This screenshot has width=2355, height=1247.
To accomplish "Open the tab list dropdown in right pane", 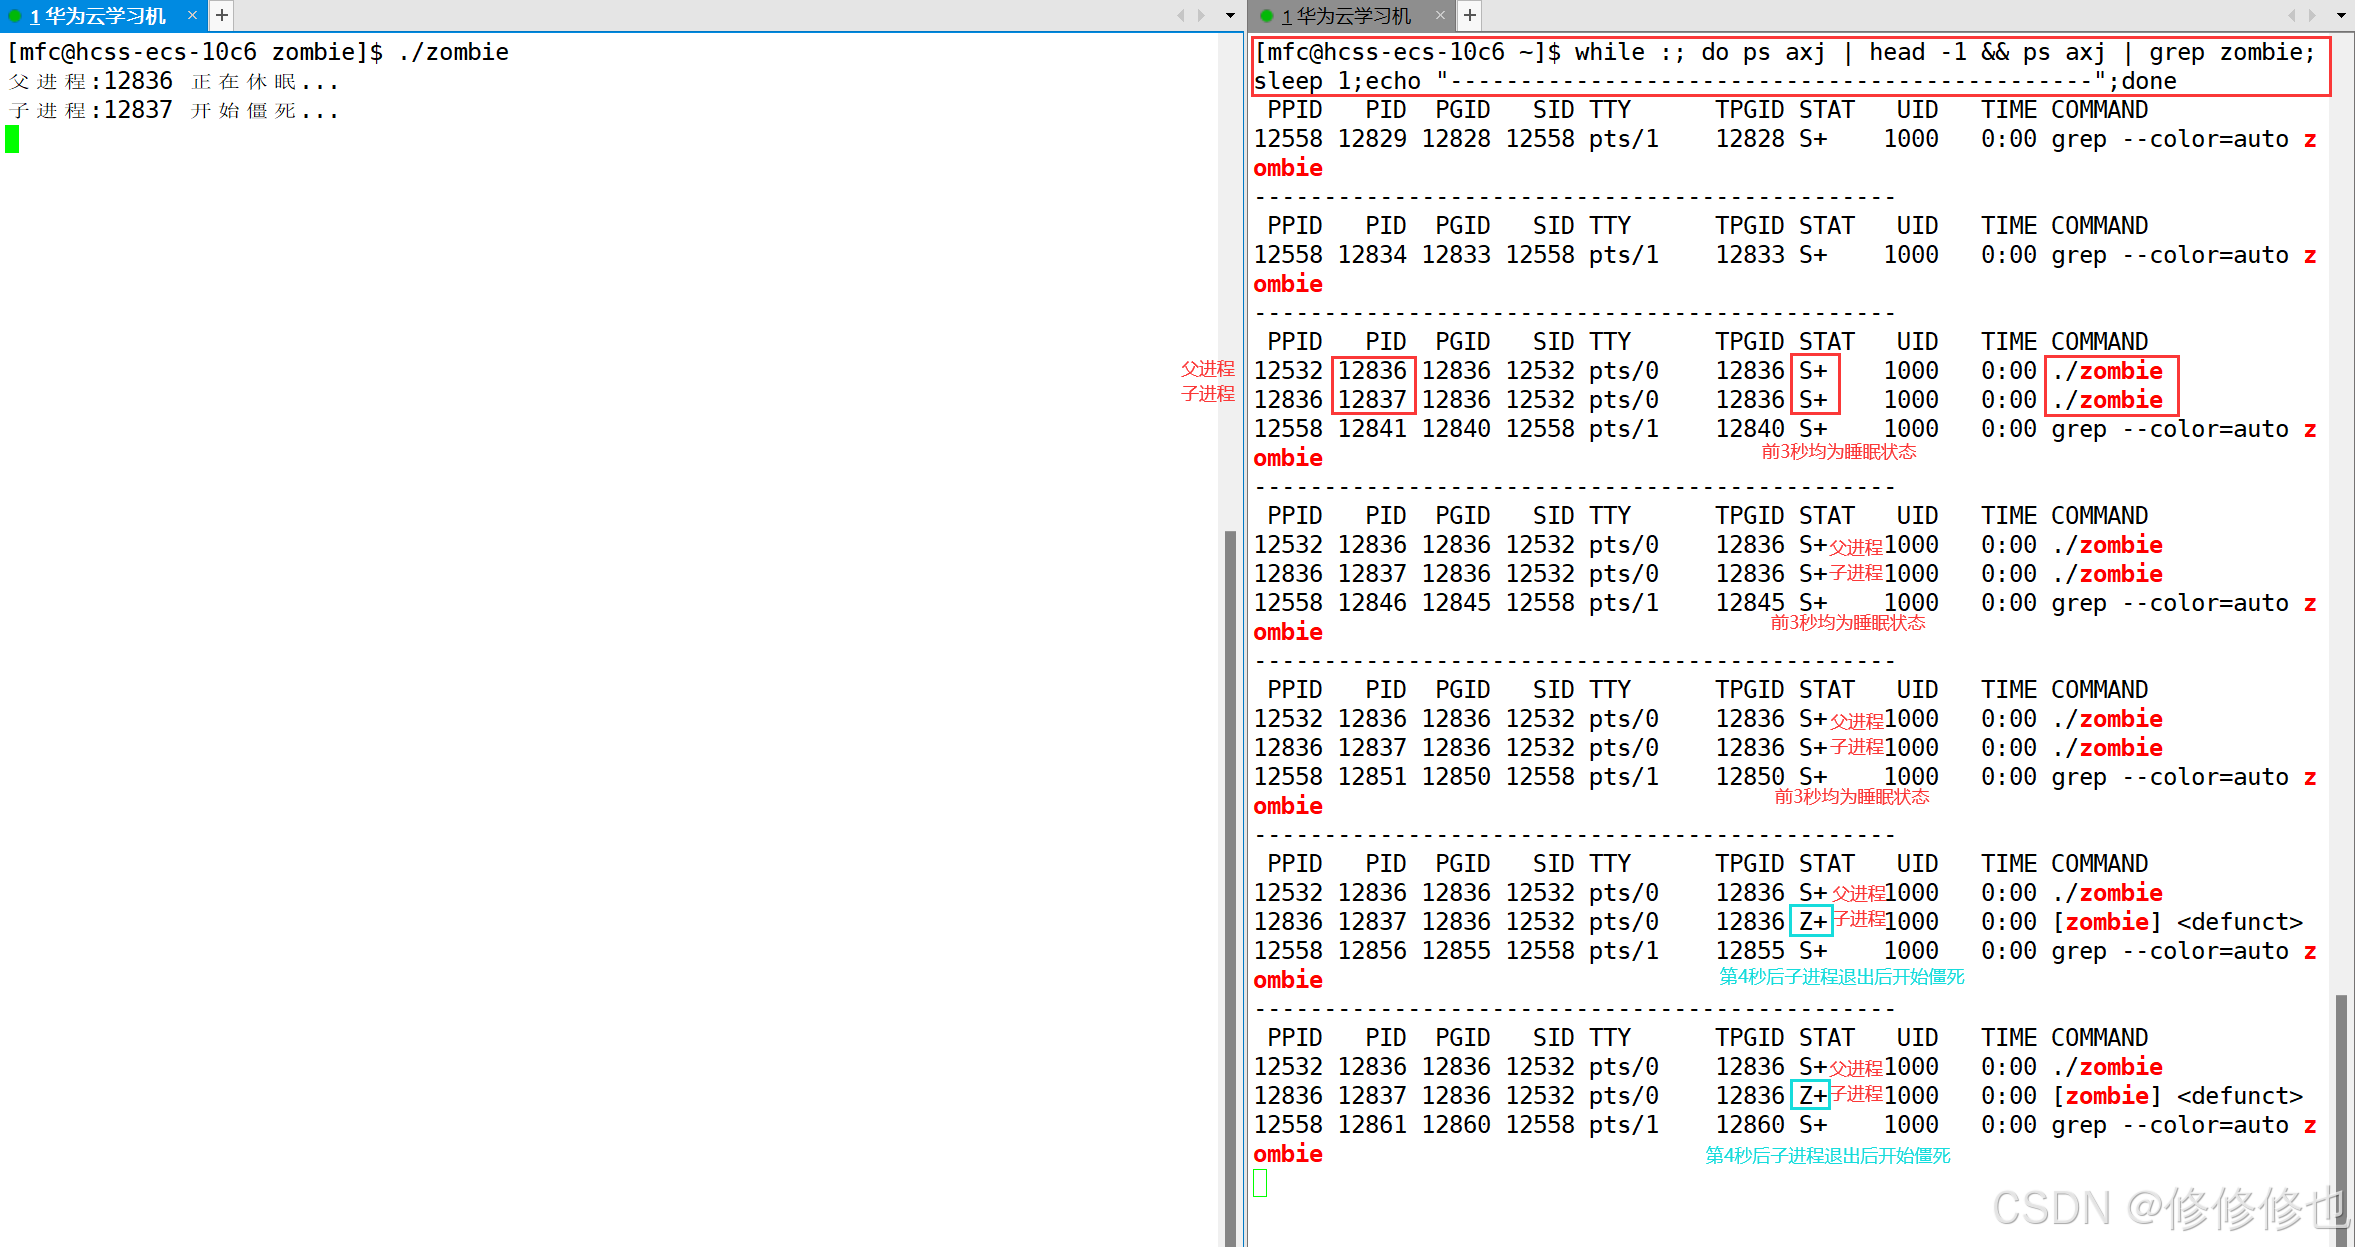I will [2340, 15].
